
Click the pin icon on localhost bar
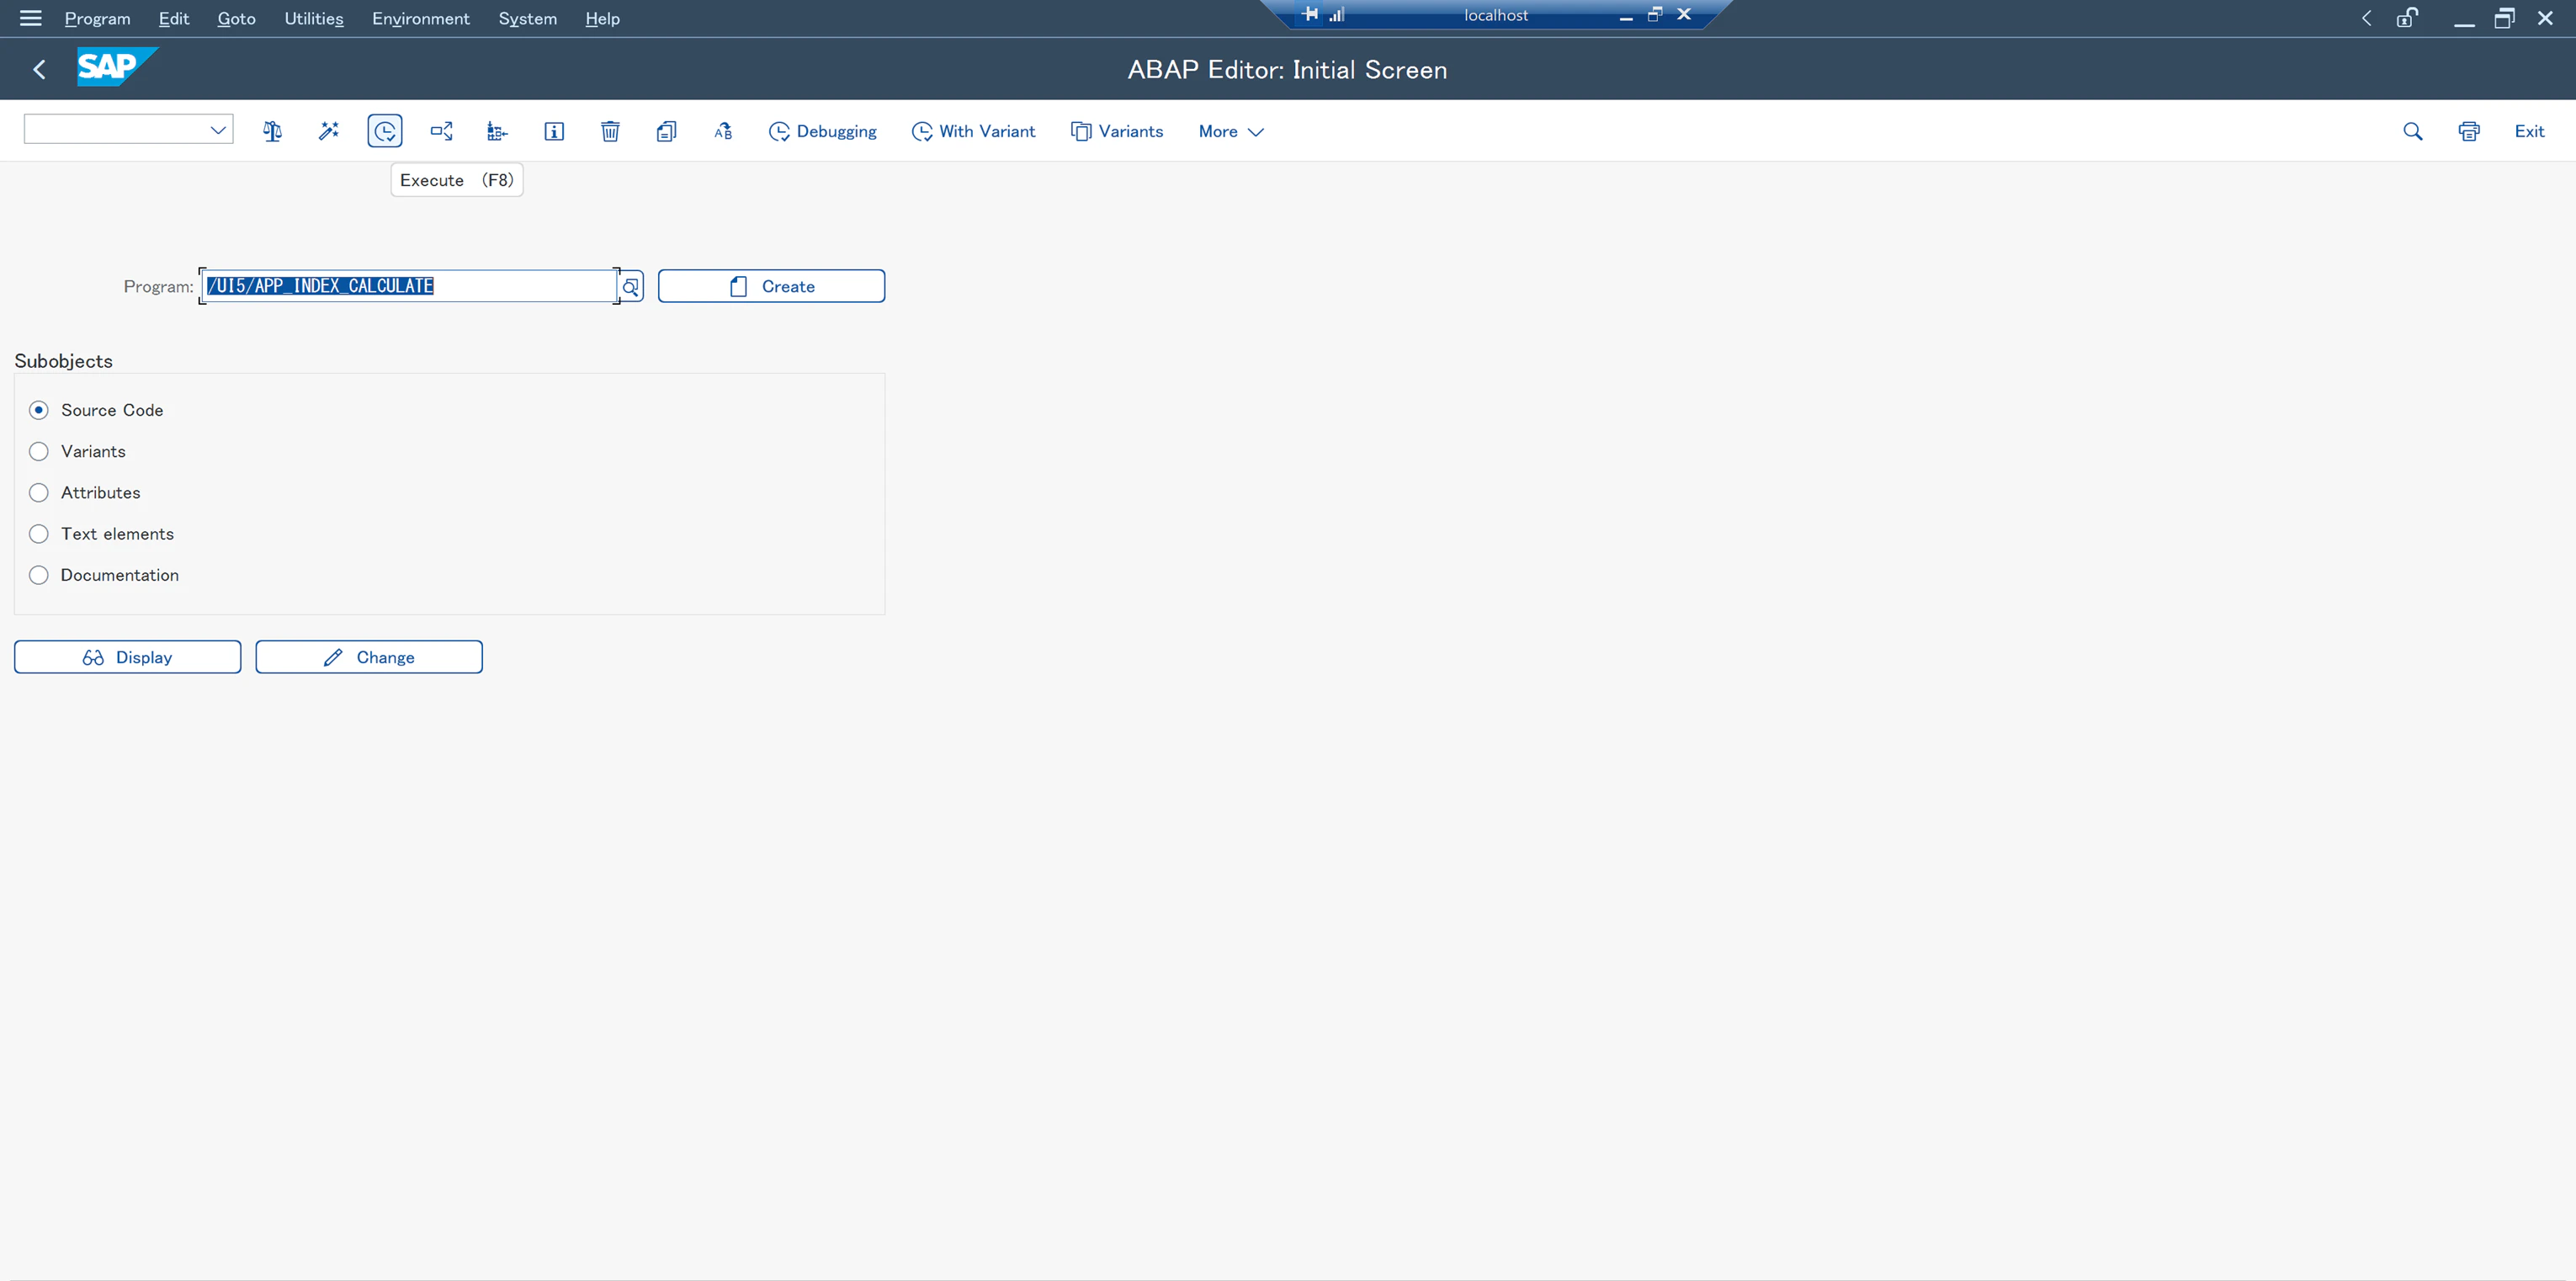(x=1309, y=14)
